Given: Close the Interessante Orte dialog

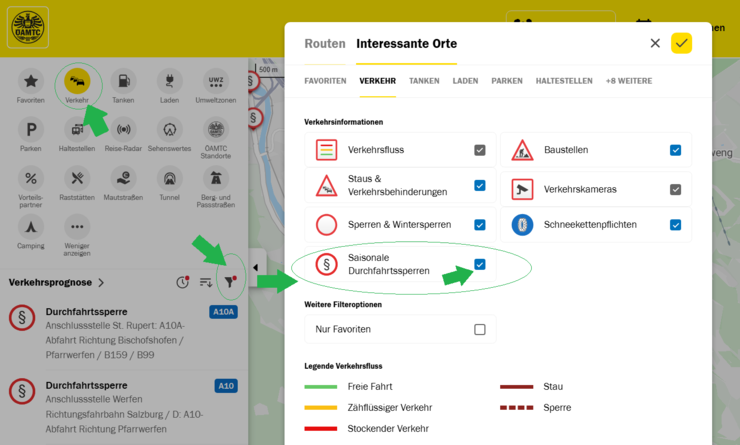Looking at the screenshot, I should [655, 43].
